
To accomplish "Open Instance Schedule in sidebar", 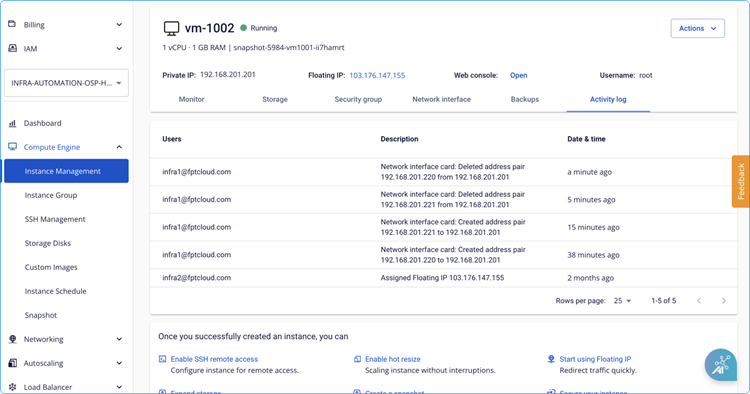I will pos(55,291).
